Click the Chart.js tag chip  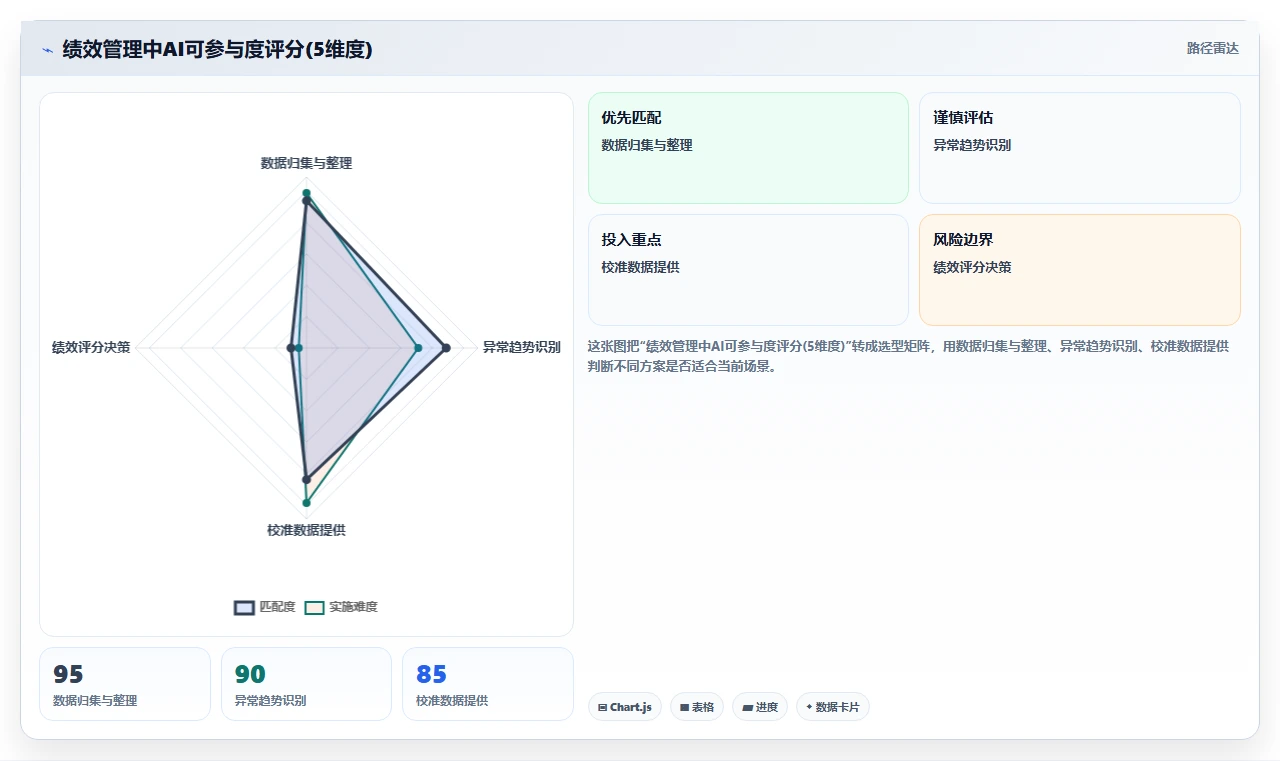pyautogui.click(x=625, y=707)
